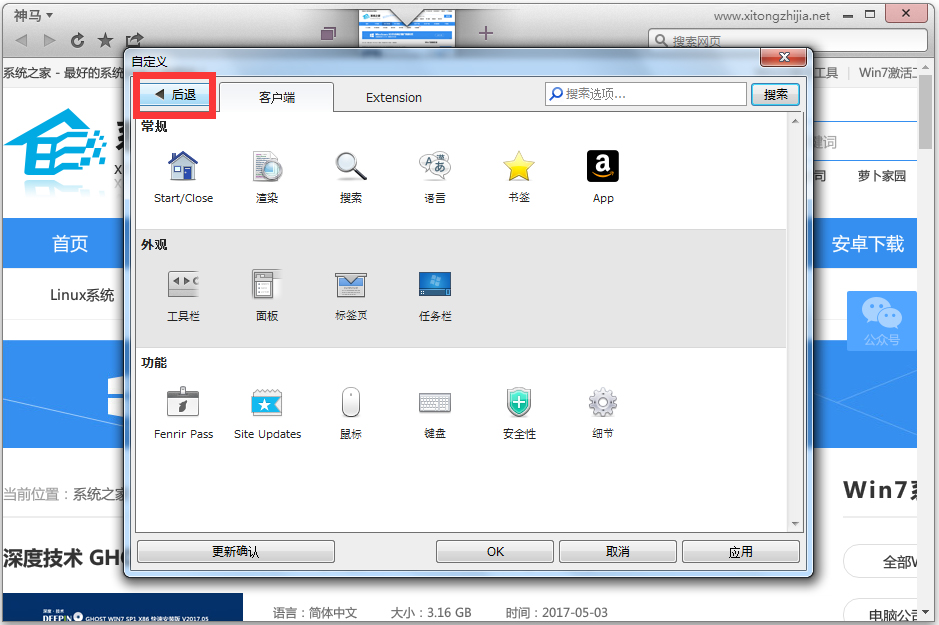
Task: Click the 公众号 WeChat icon on page
Action: [882, 321]
